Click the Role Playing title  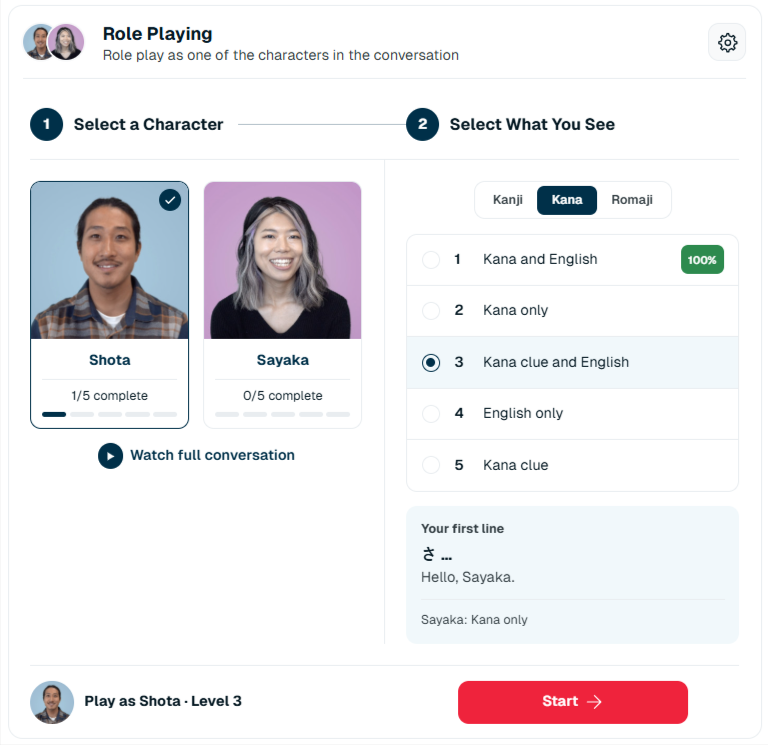coord(157,34)
